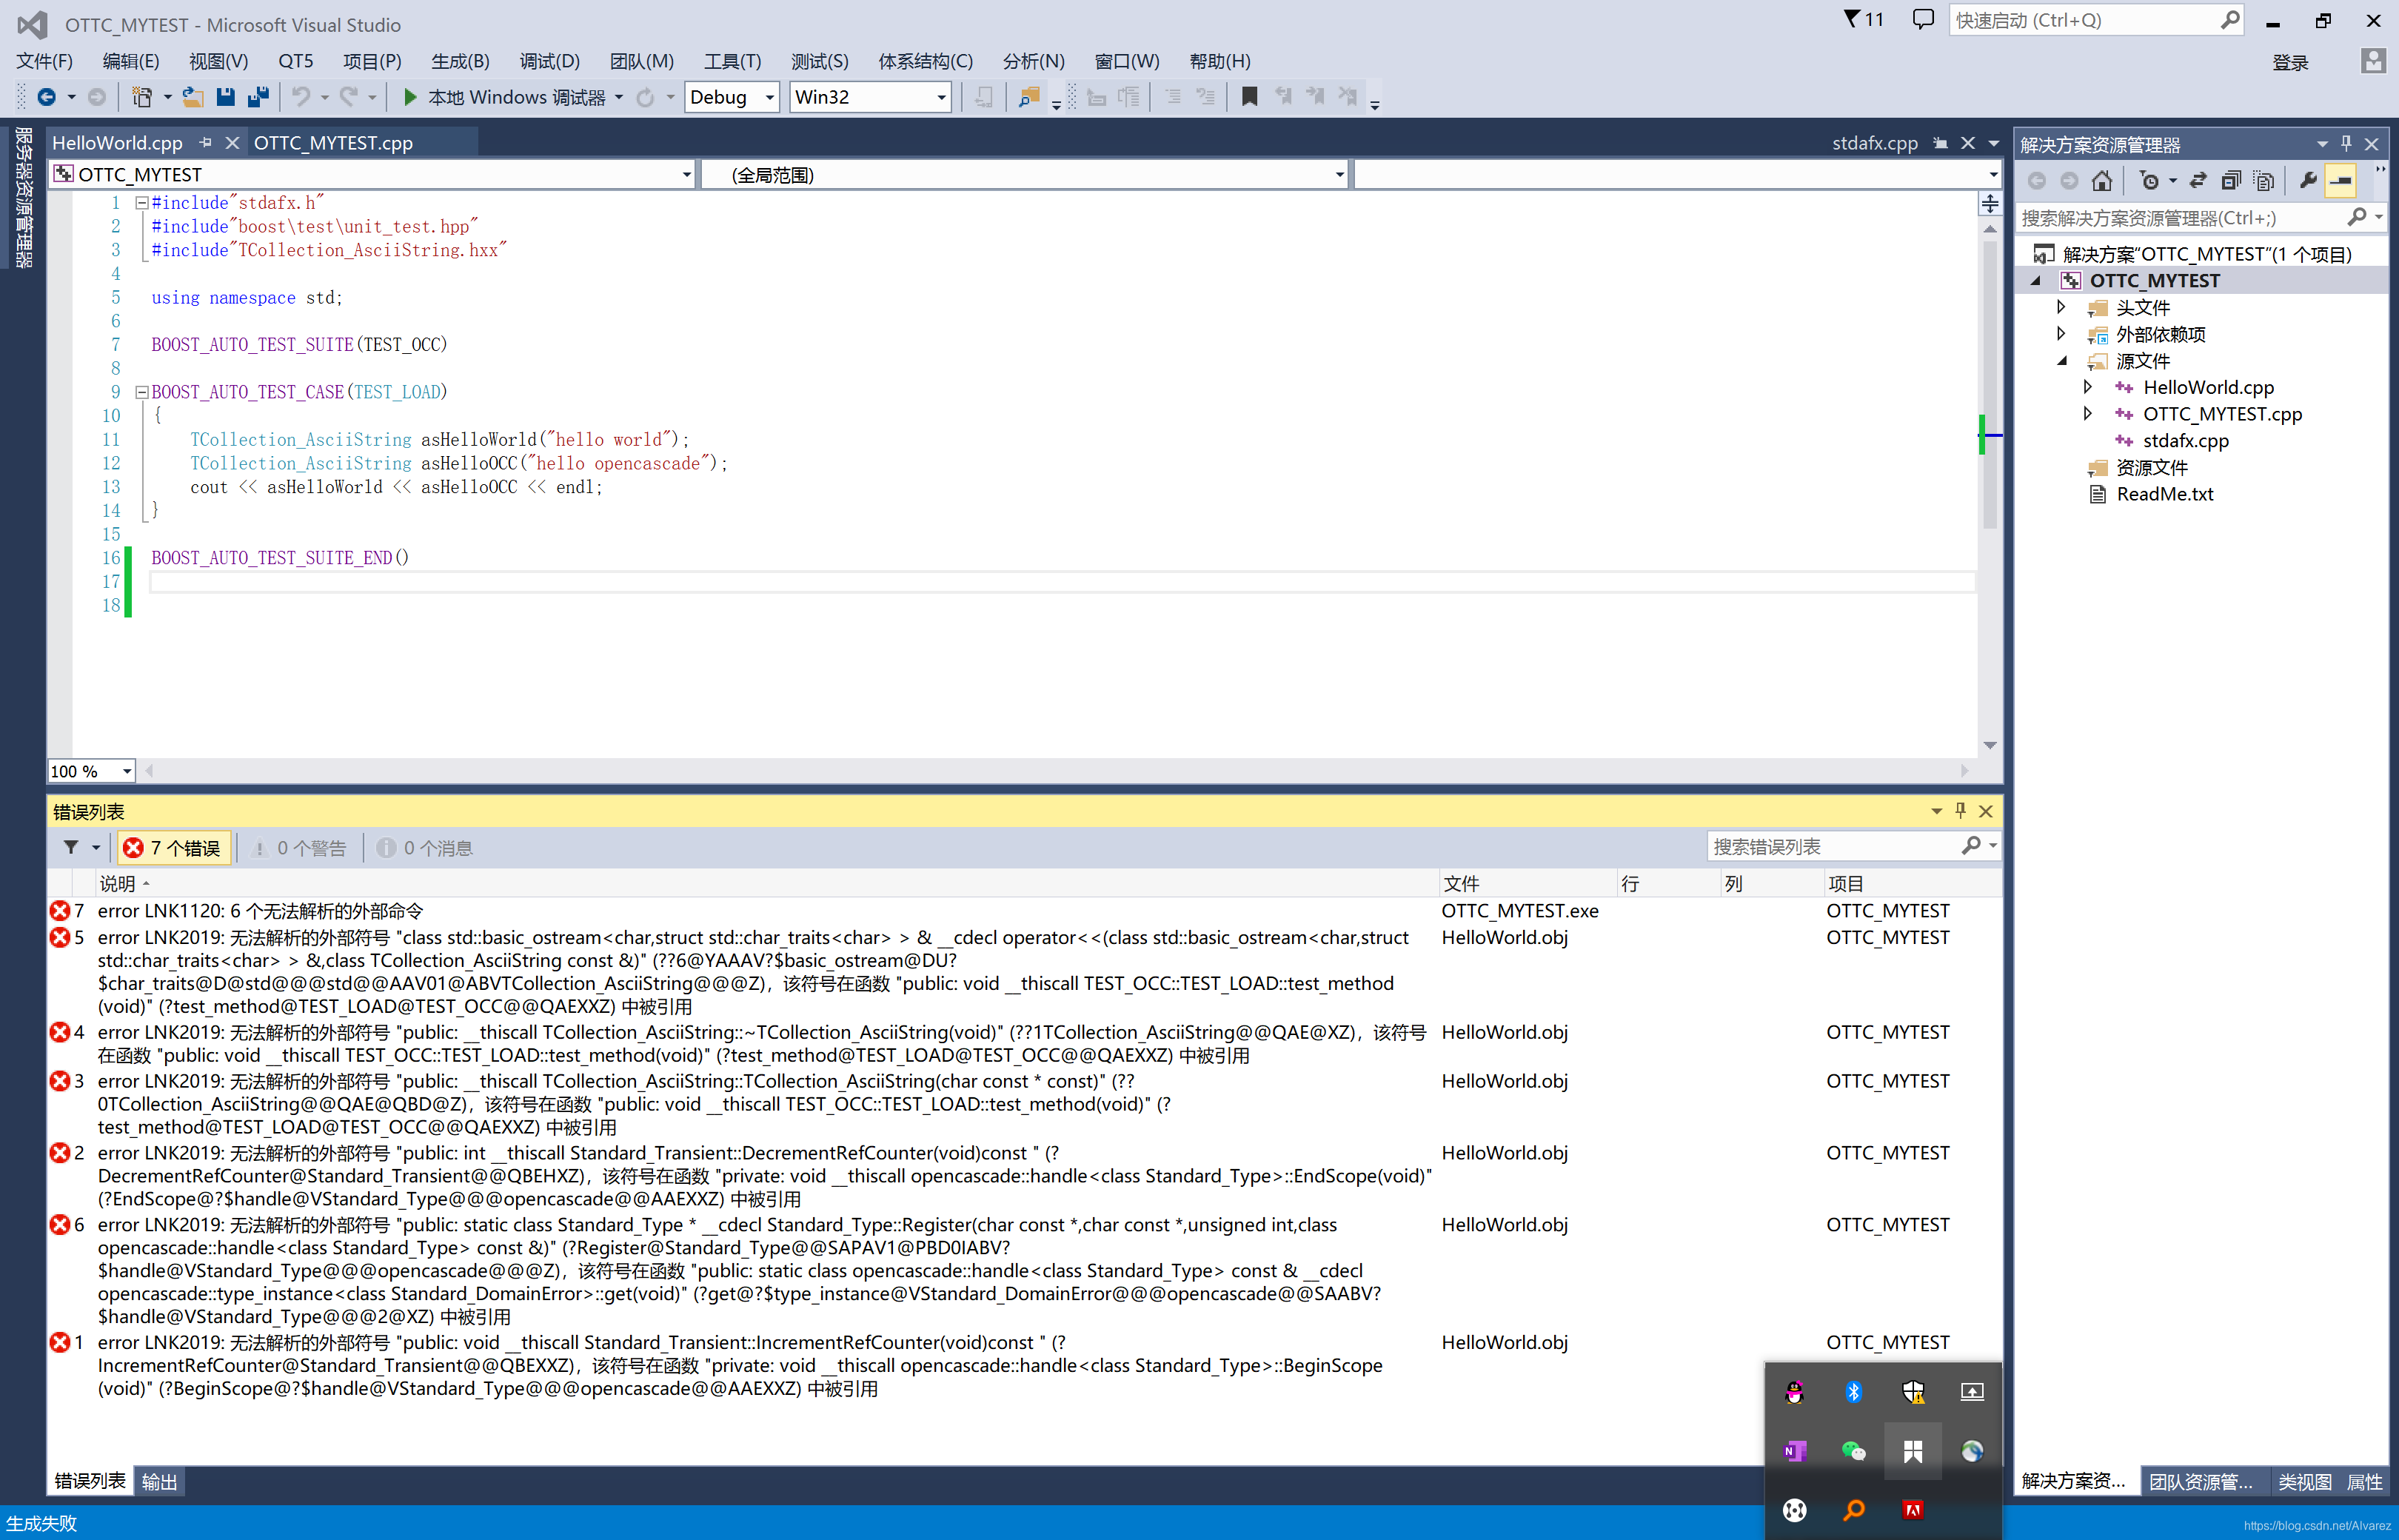Click the Collapse All icon in Solution Explorer
Image resolution: width=2399 pixels, height=1540 pixels.
pyautogui.click(x=2231, y=181)
